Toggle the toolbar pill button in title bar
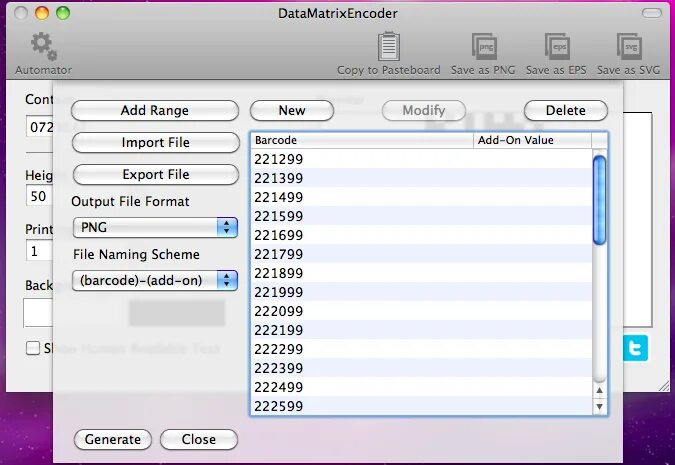675x465 pixels. tap(652, 13)
